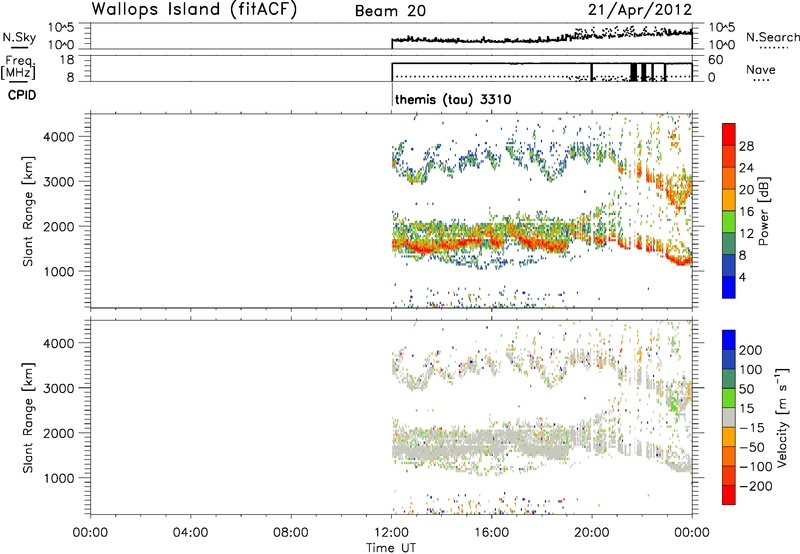800x554 pixels.
Task: Click the '12:00' time tick label
Action: pyautogui.click(x=391, y=533)
